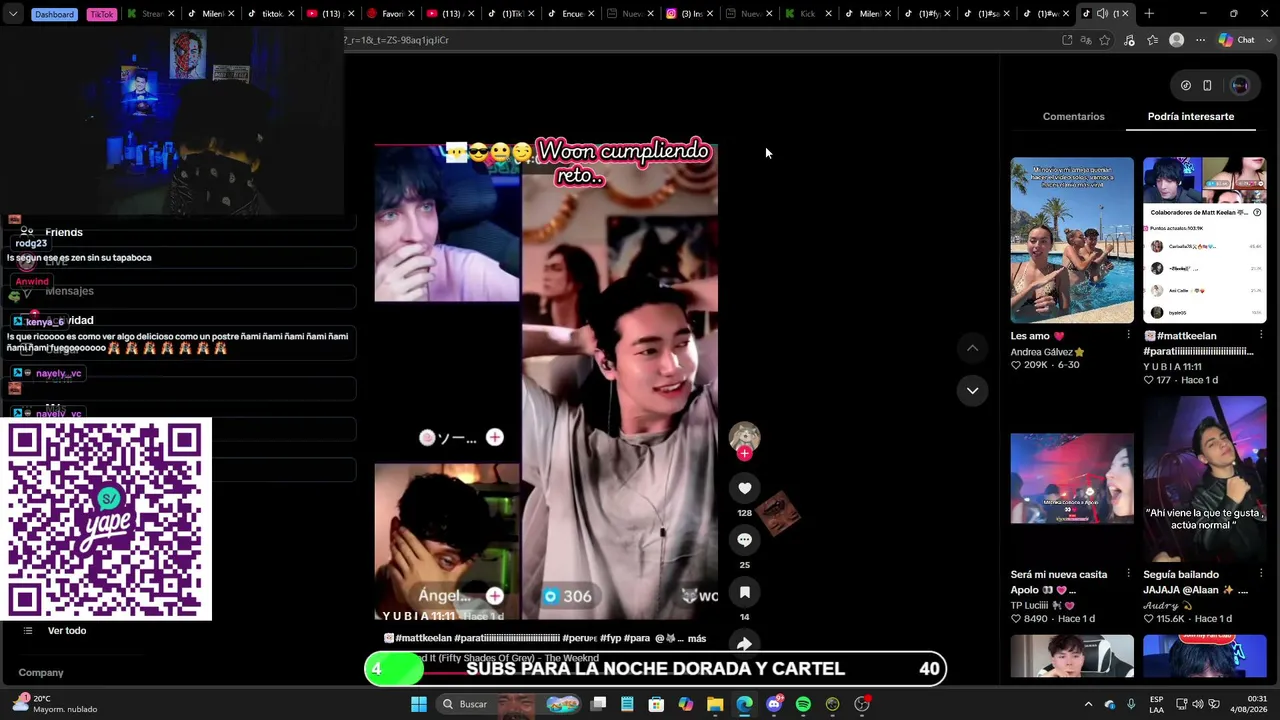Click the #mattkeelan hashtag in video caption
1280x720 pixels.
tap(423, 638)
